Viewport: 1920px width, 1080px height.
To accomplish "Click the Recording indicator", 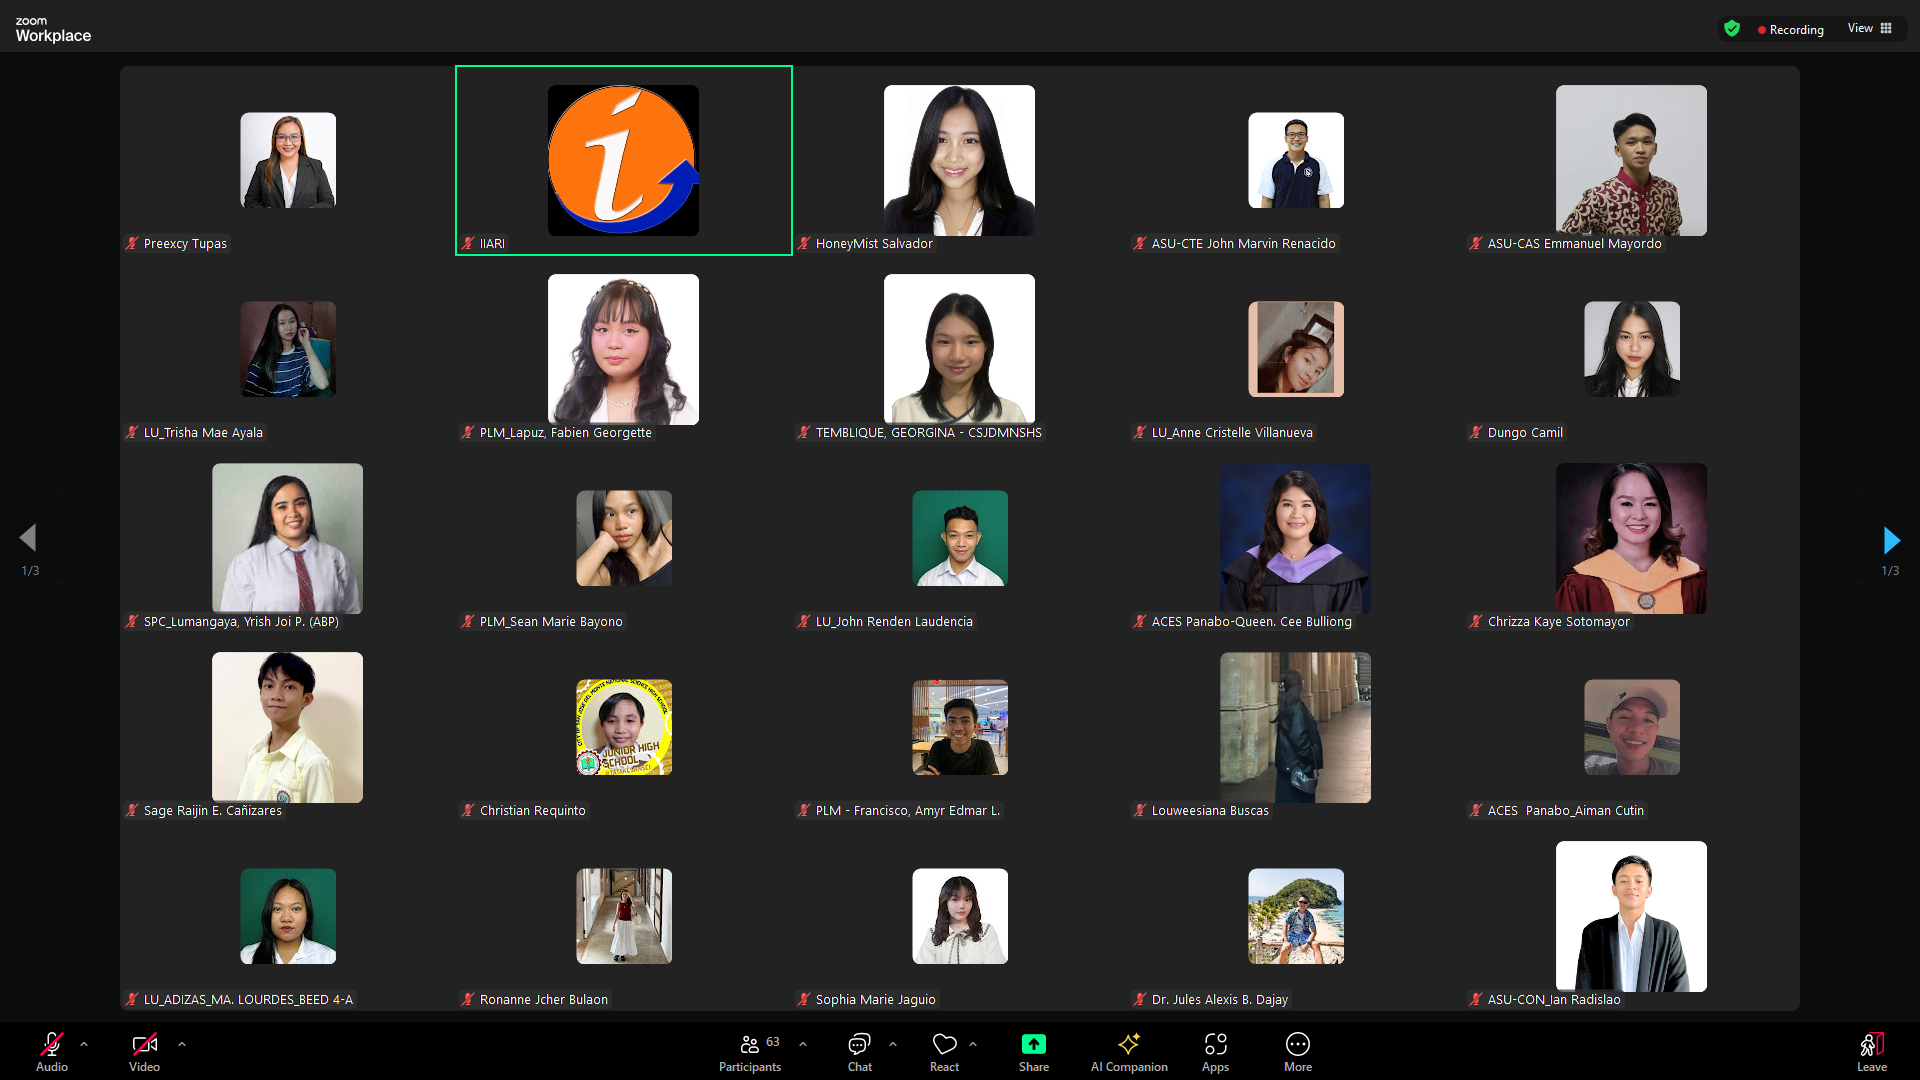I will (x=1790, y=30).
